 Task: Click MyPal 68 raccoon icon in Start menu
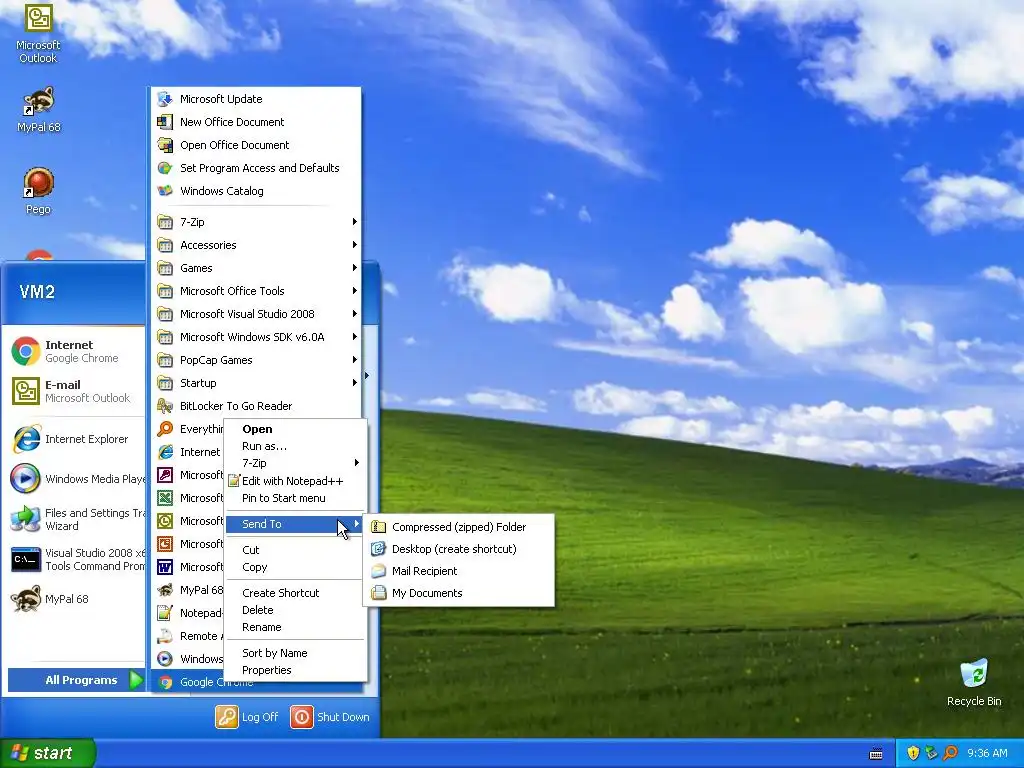[25, 599]
